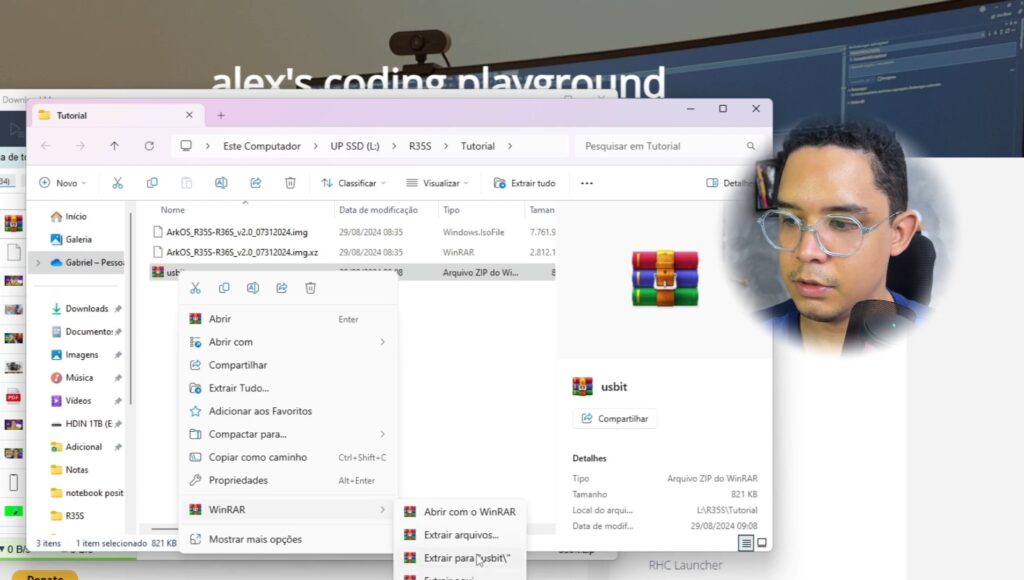Click the Share icon in Explorer toolbar
This screenshot has width=1024, height=580.
pyautogui.click(x=256, y=183)
